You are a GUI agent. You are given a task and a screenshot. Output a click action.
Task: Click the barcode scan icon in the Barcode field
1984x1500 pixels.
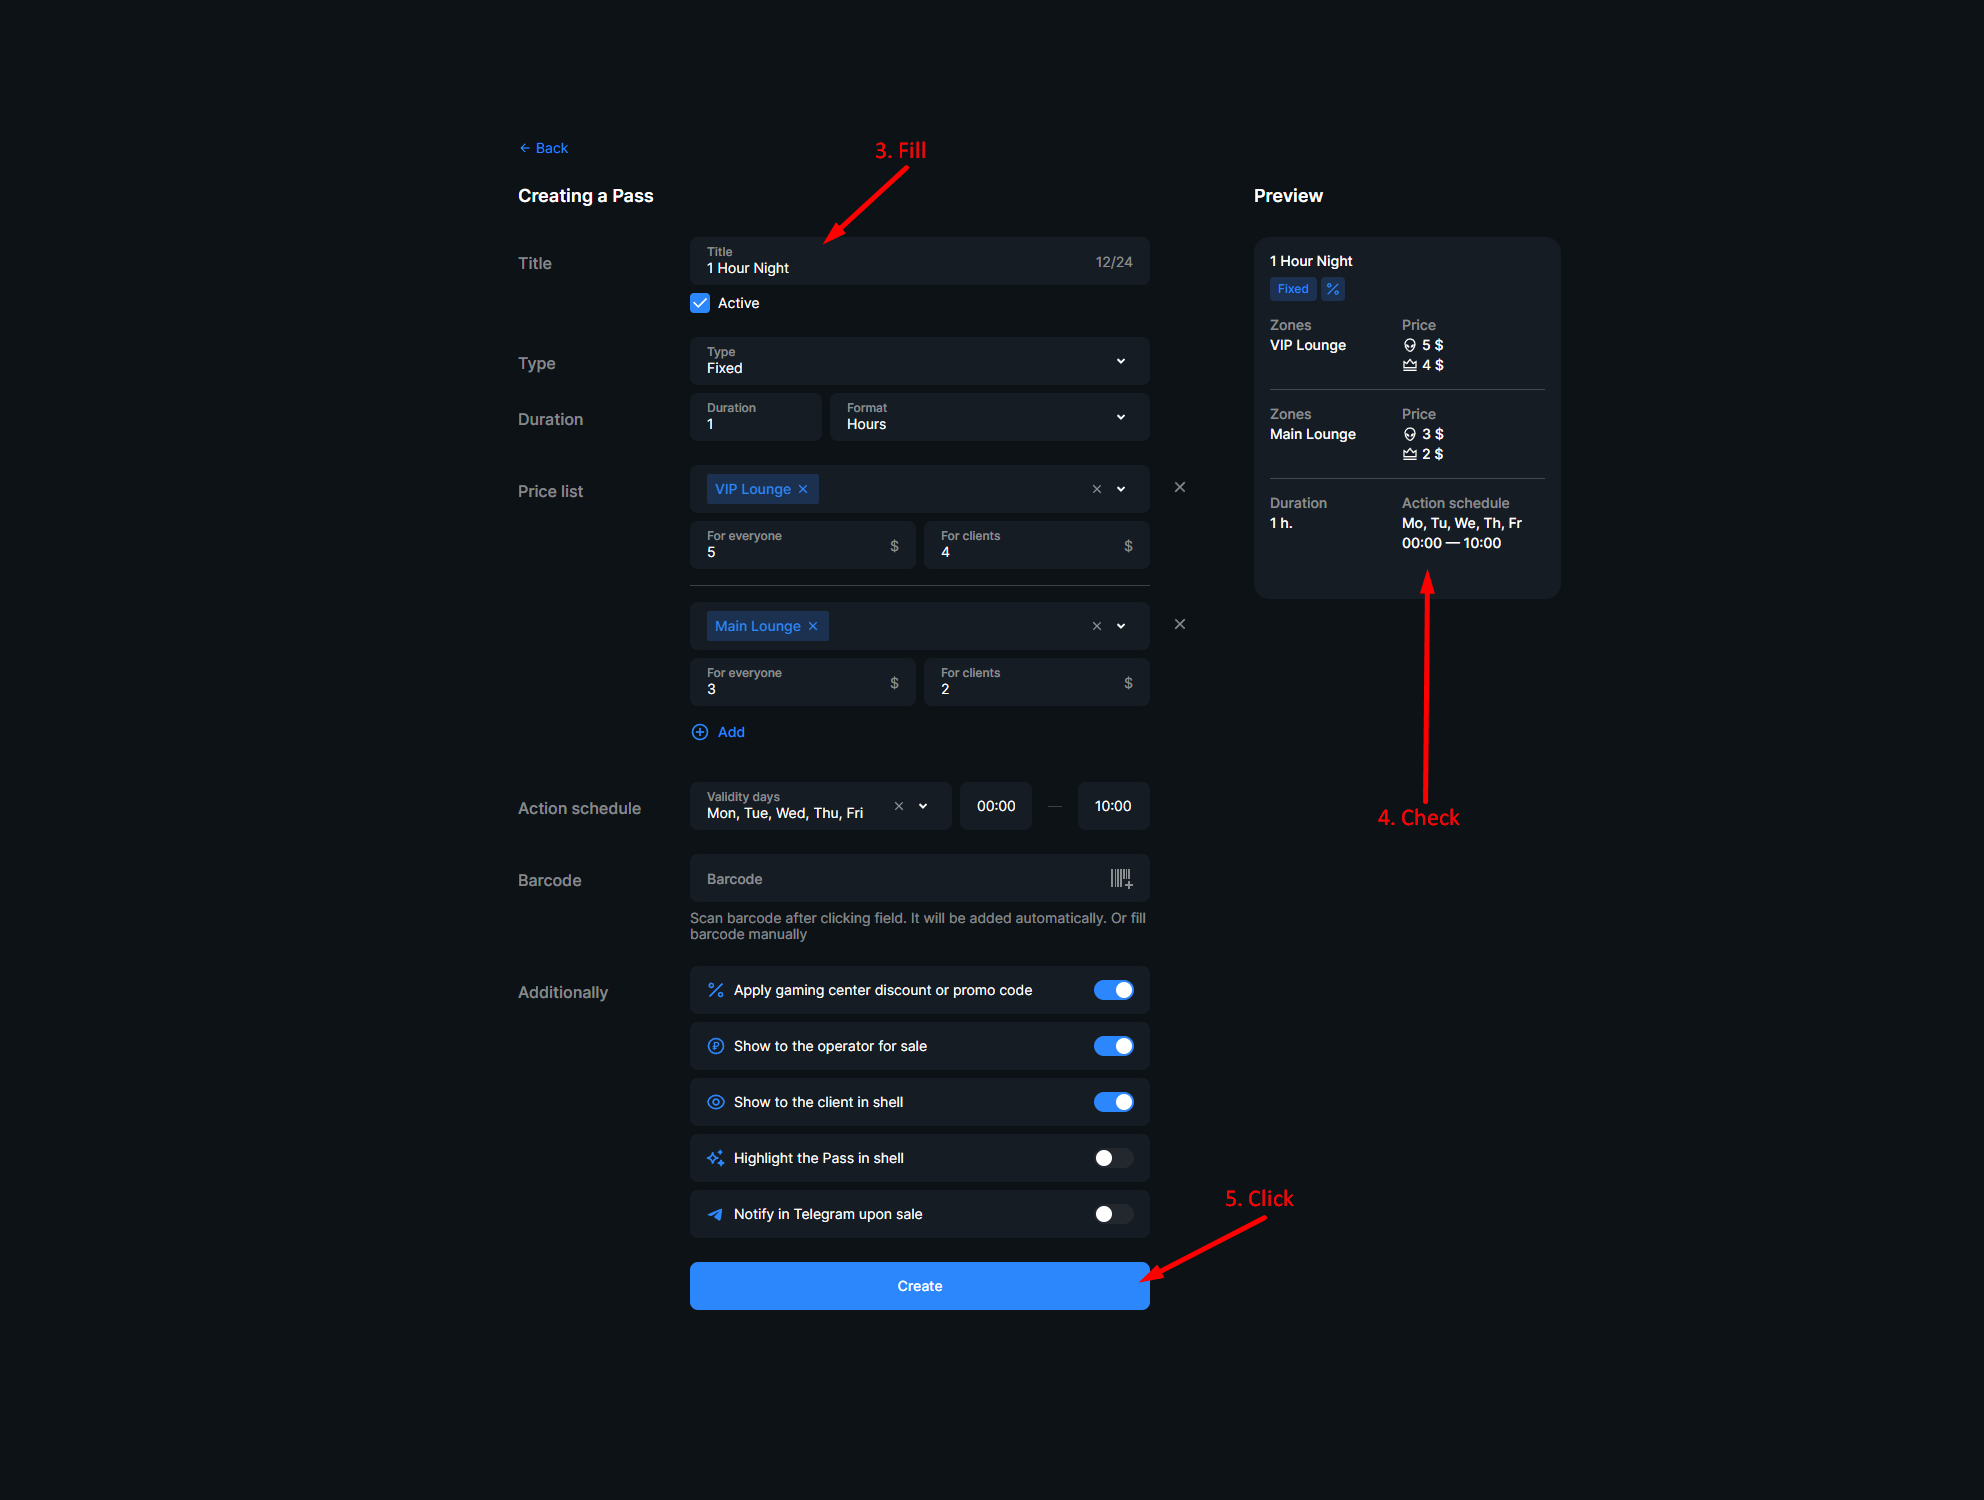click(1120, 878)
